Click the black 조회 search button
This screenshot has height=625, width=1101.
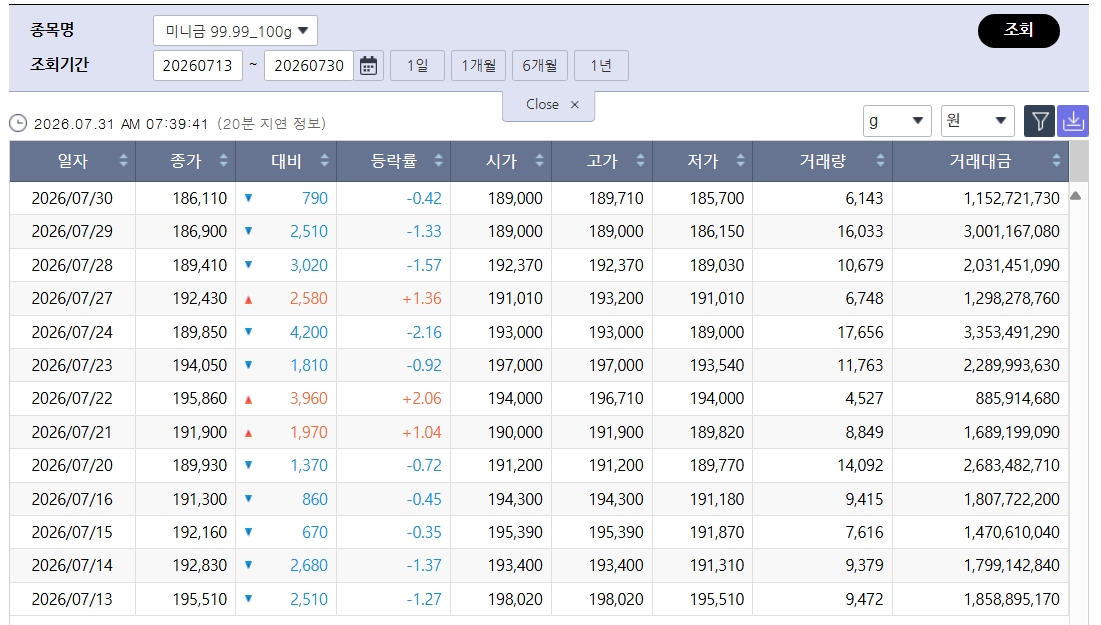point(1018,30)
